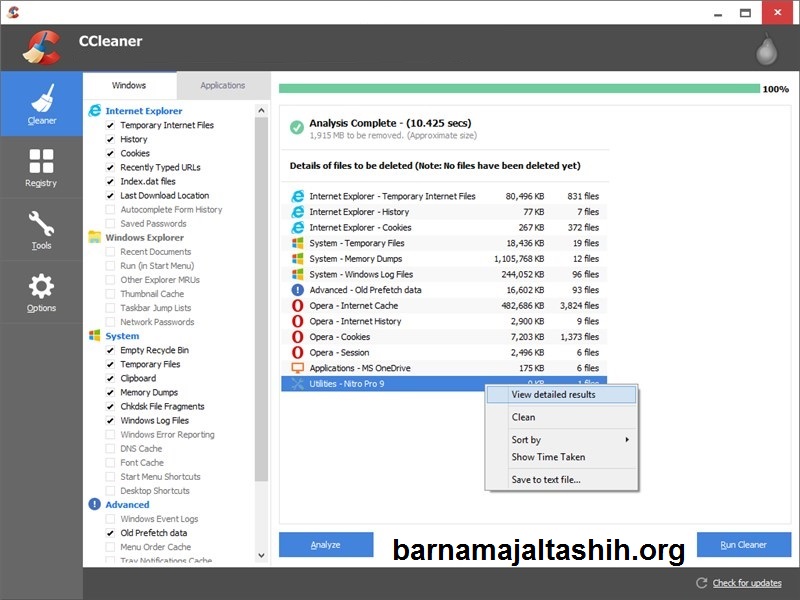This screenshot has height=600, width=800.
Task: Click Opera icon beside Opera - Session result
Action: pyautogui.click(x=297, y=353)
